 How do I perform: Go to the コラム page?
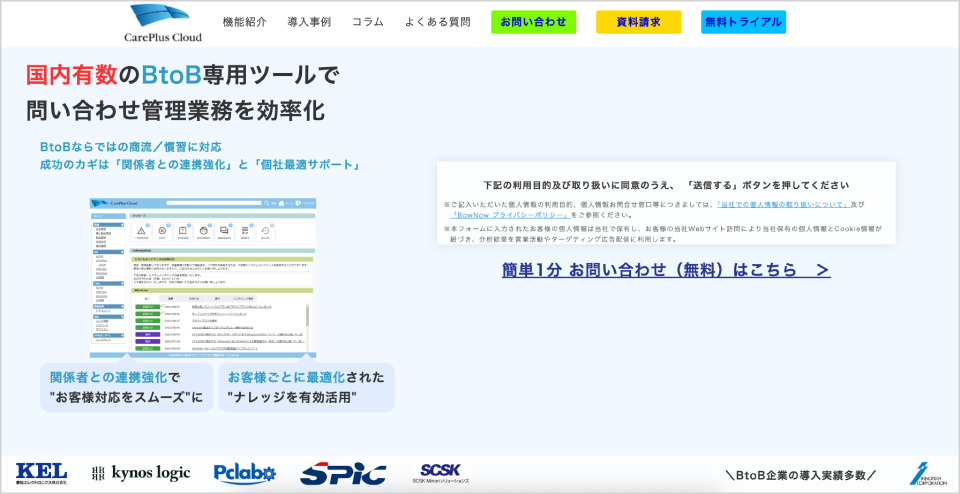coord(368,22)
